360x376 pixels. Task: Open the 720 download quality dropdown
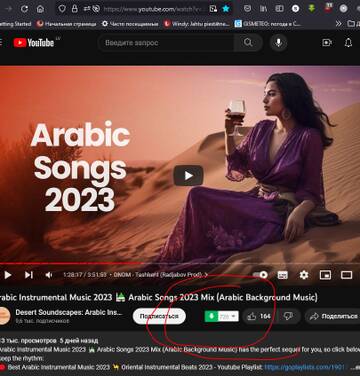point(228,316)
